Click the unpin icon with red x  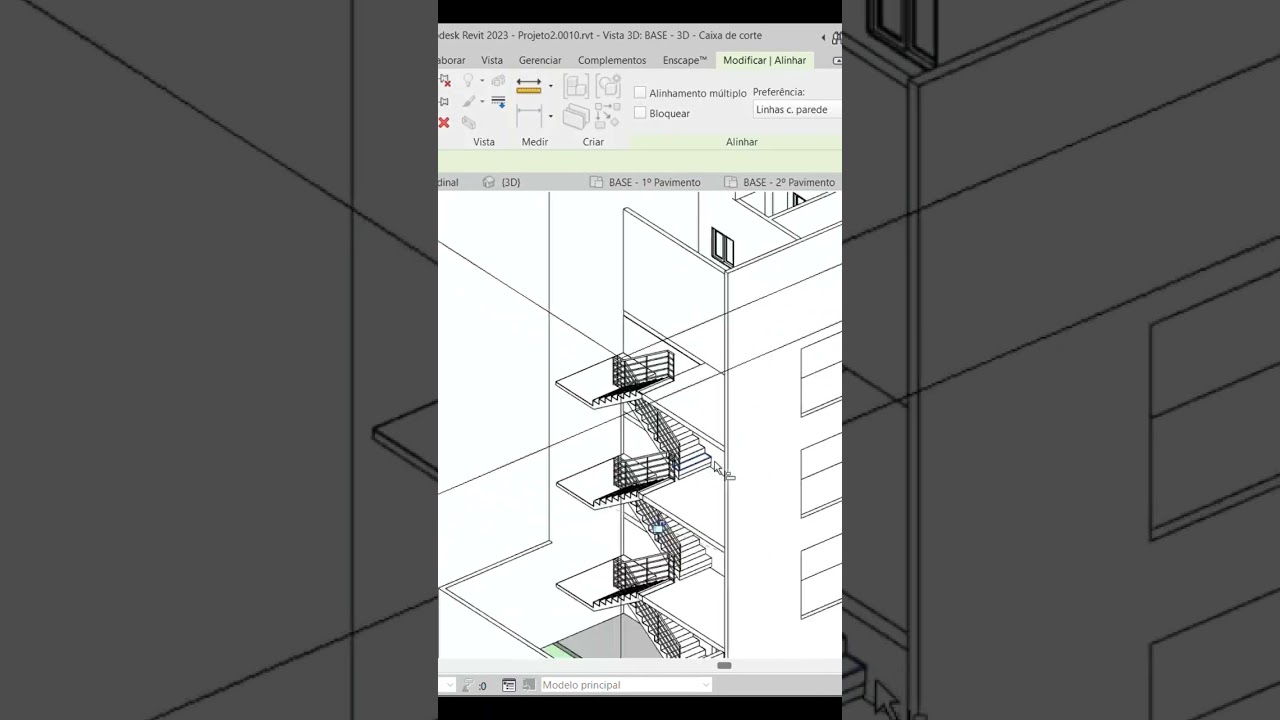(444, 81)
